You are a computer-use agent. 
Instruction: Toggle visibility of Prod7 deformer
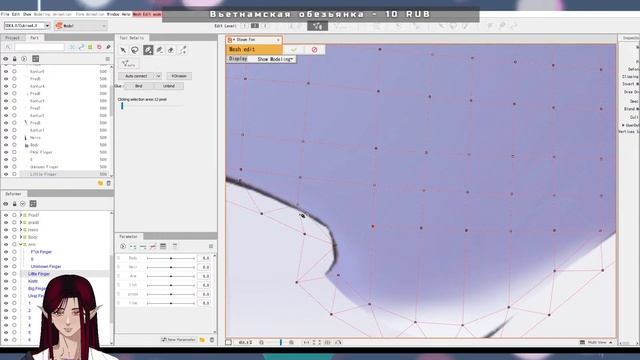tap(6, 215)
